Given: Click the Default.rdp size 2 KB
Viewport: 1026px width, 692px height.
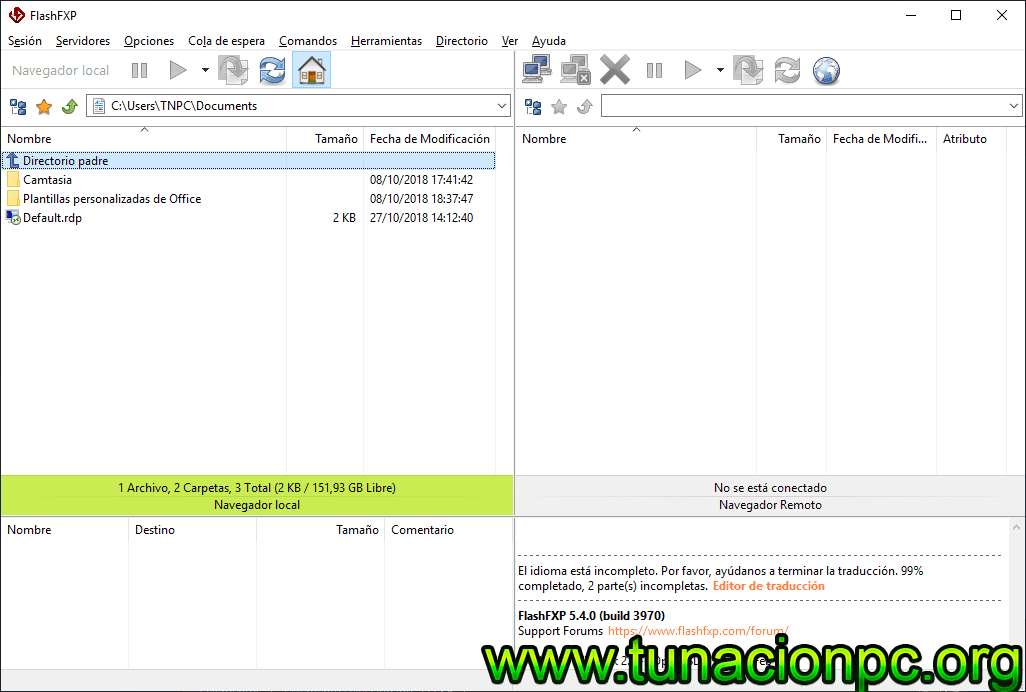Looking at the screenshot, I should [x=344, y=218].
